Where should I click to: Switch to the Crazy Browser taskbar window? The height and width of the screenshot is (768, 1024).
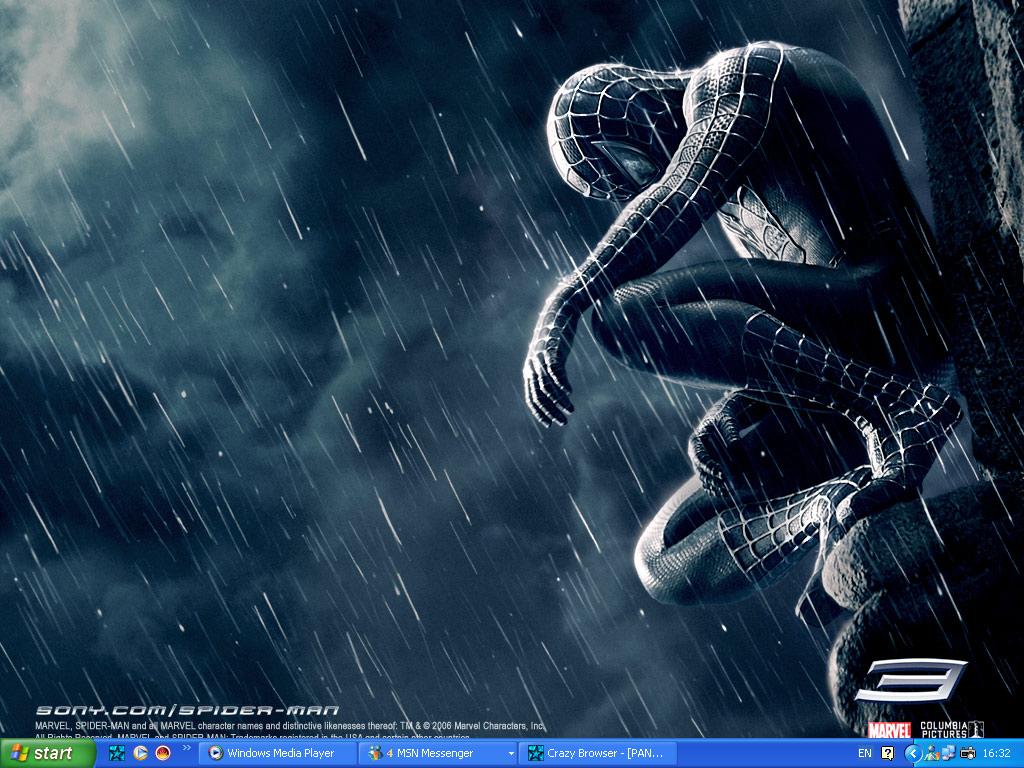(x=598, y=753)
